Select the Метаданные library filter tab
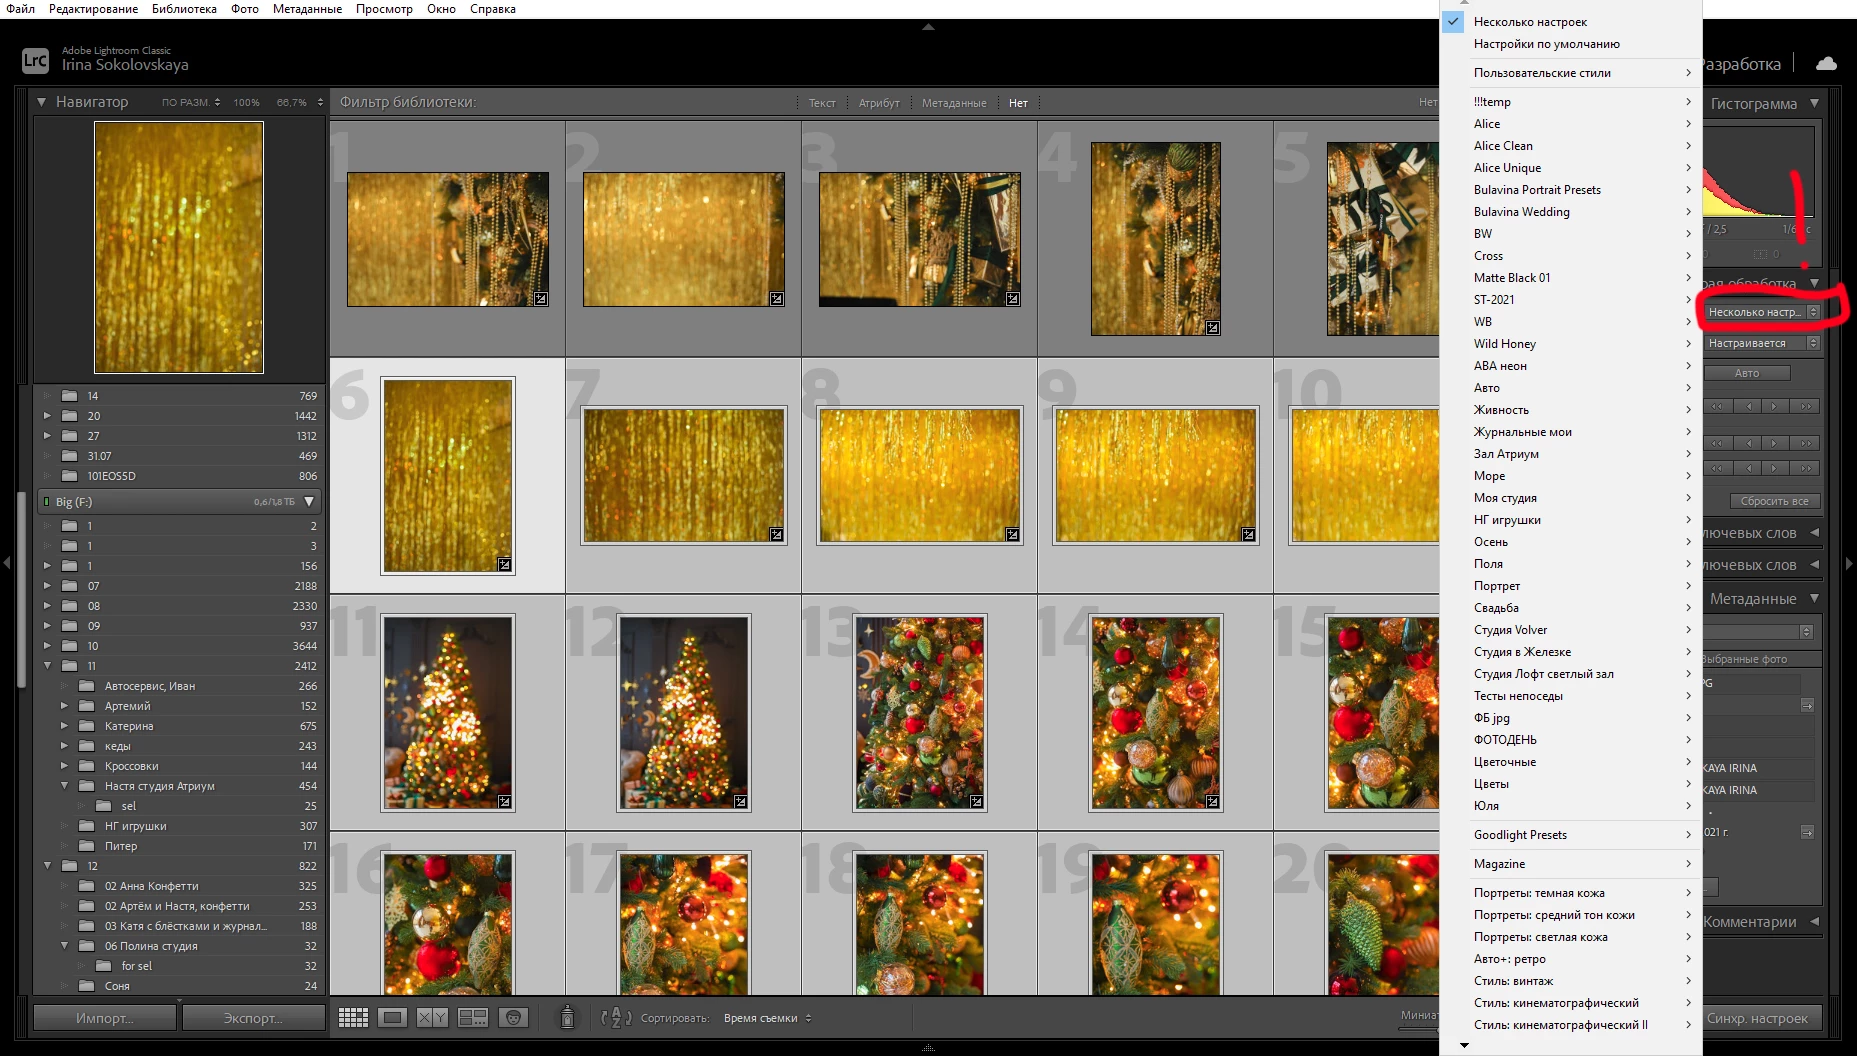1857x1056 pixels. pos(954,103)
